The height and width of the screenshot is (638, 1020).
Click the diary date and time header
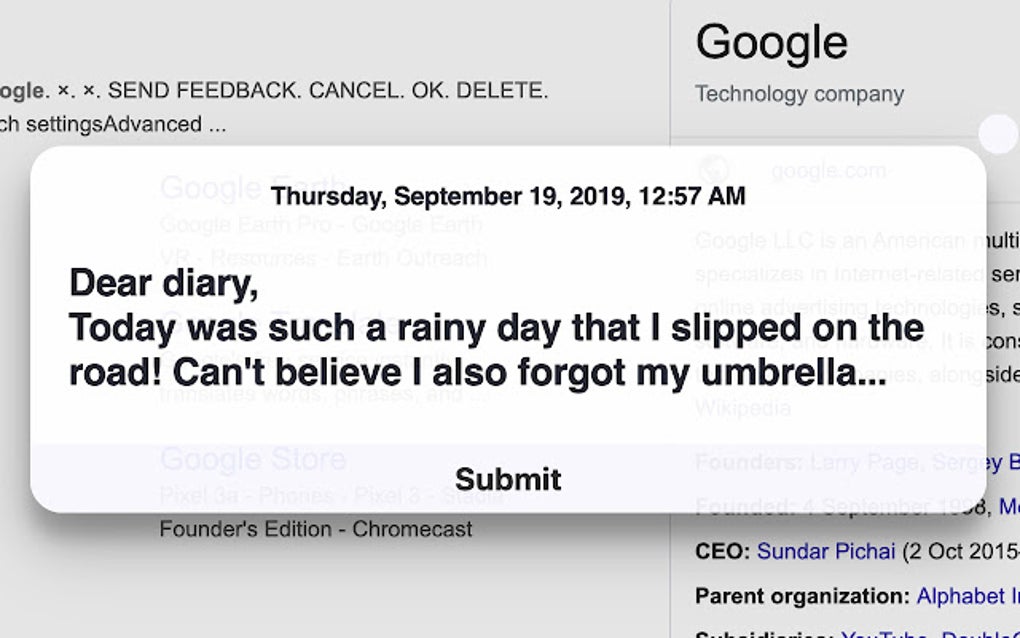[x=508, y=196]
